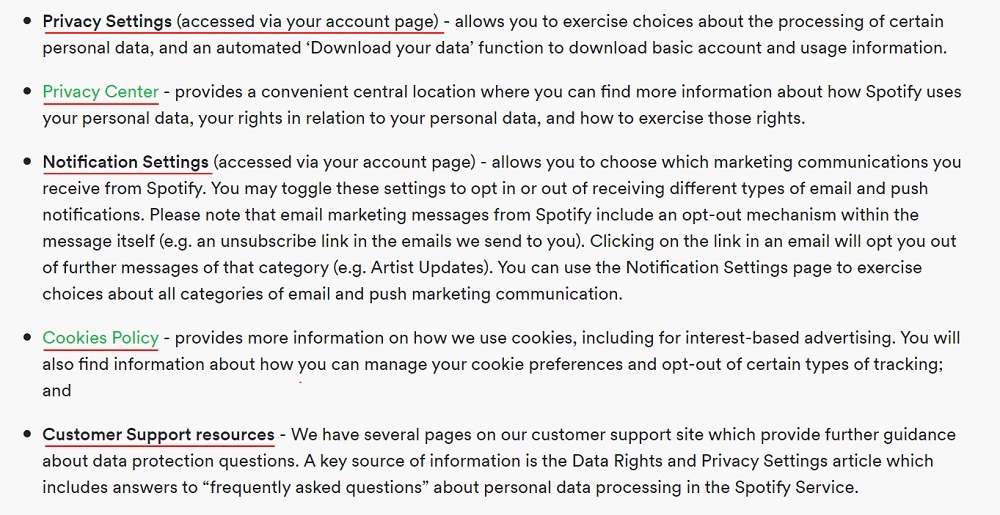Open the green Privacy Center link

(101, 92)
